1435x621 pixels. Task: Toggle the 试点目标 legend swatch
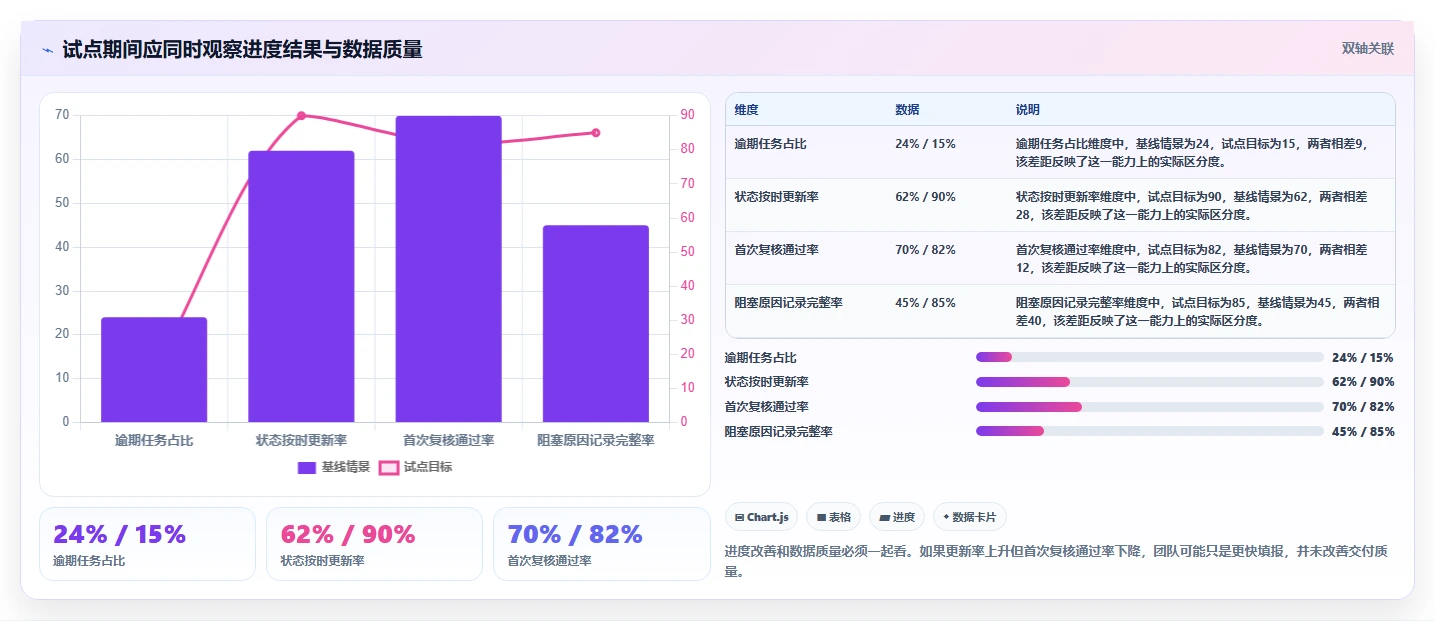pos(389,467)
